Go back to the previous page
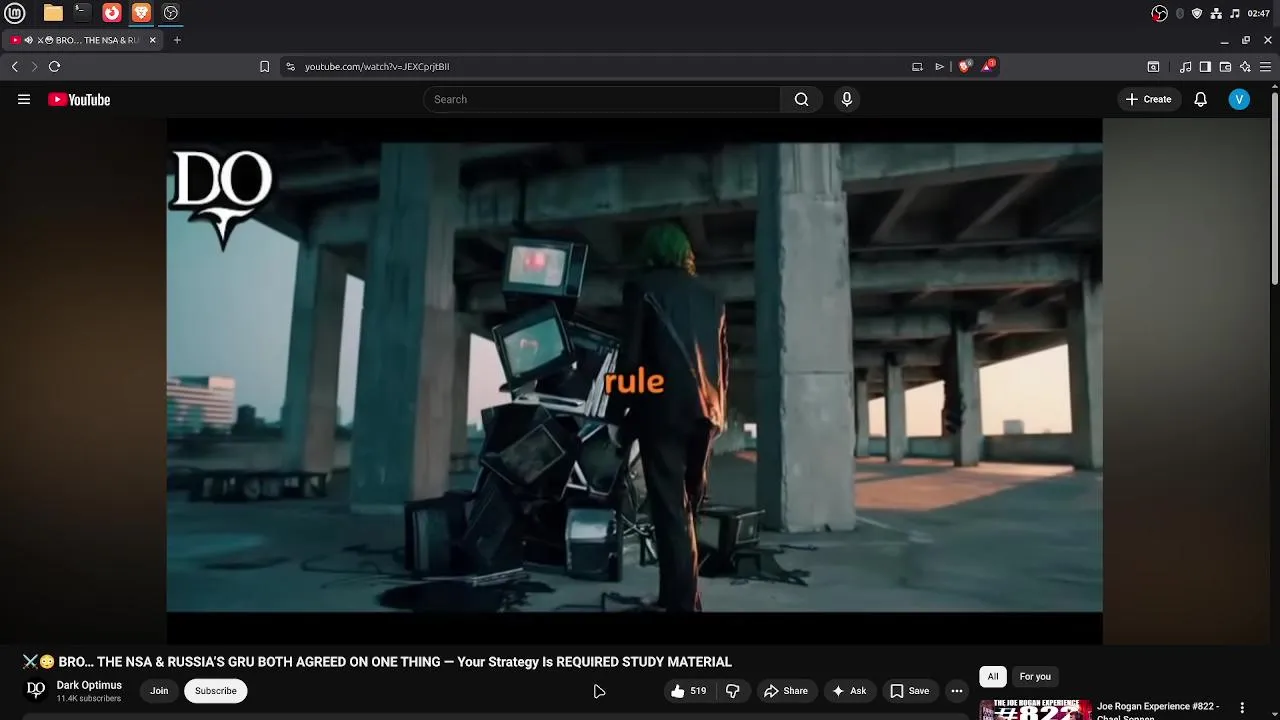The height and width of the screenshot is (720, 1280). click(x=15, y=66)
